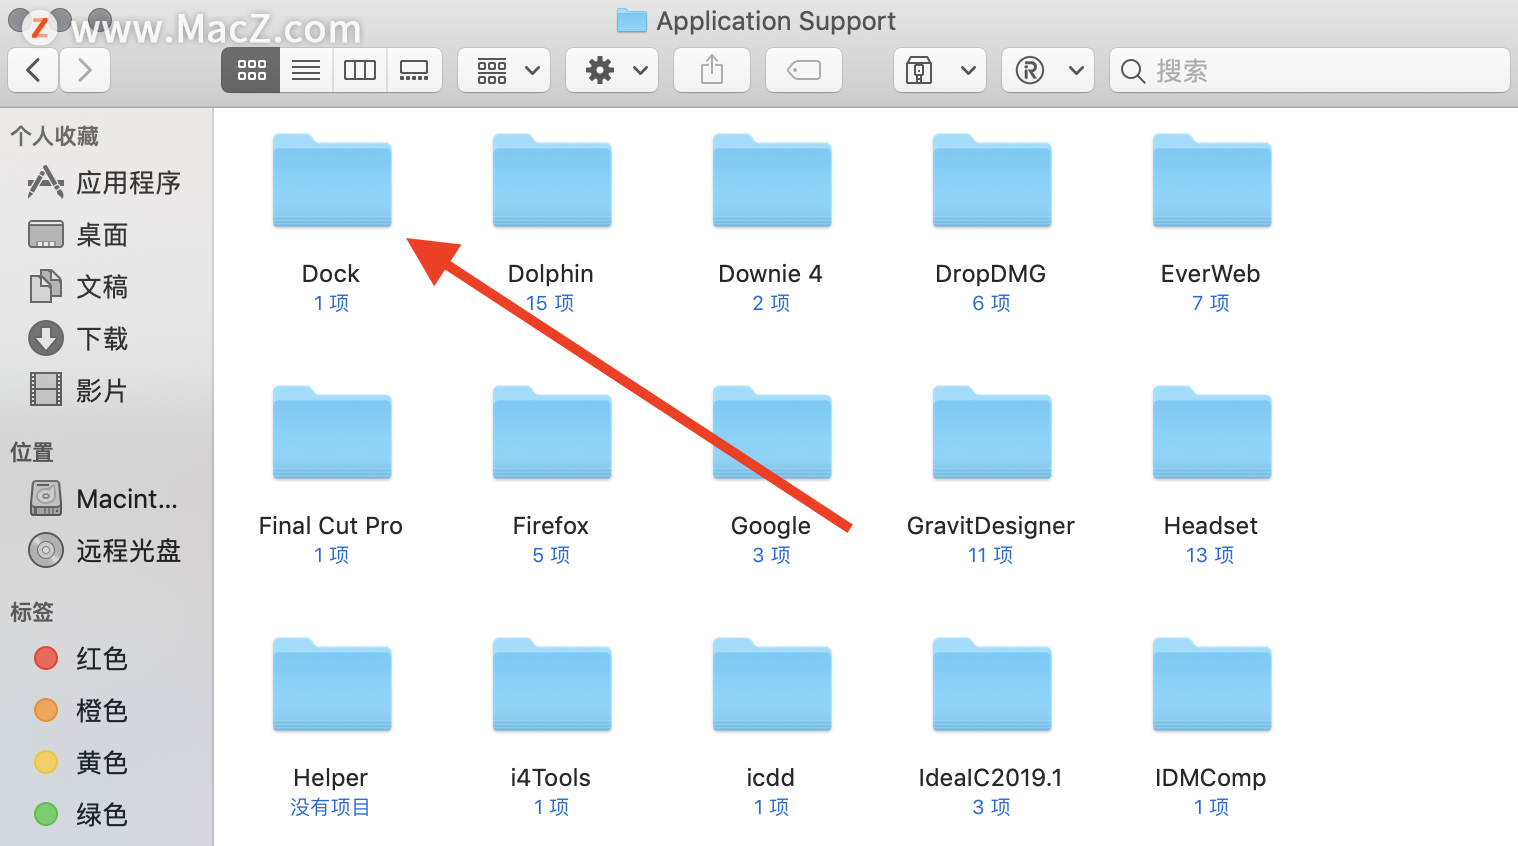
Task: Click the Share toolbar button
Action: 712,70
